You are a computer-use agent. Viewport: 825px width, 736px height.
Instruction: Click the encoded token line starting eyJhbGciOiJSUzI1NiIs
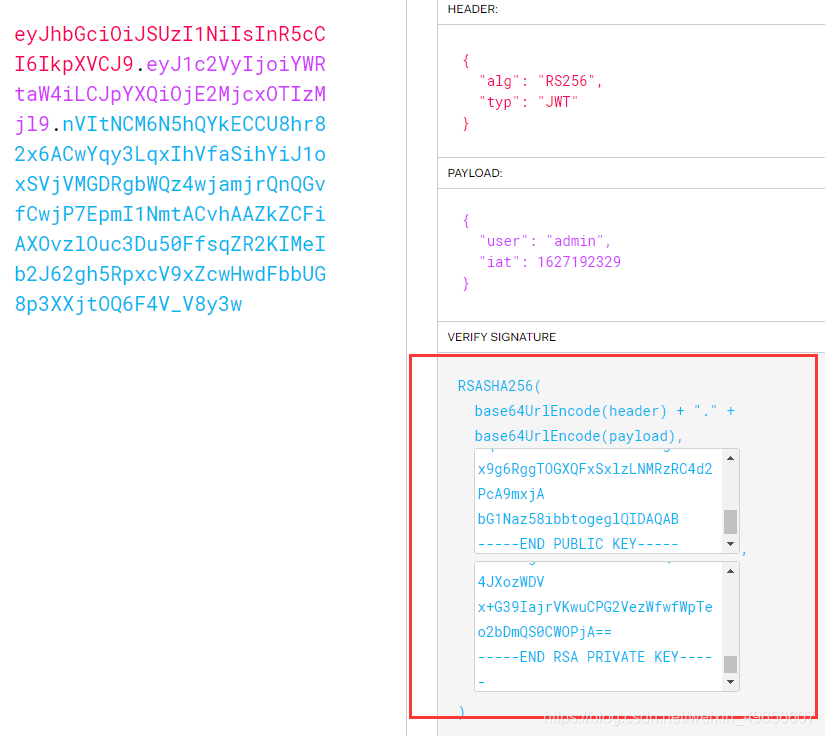pyautogui.click(x=170, y=34)
